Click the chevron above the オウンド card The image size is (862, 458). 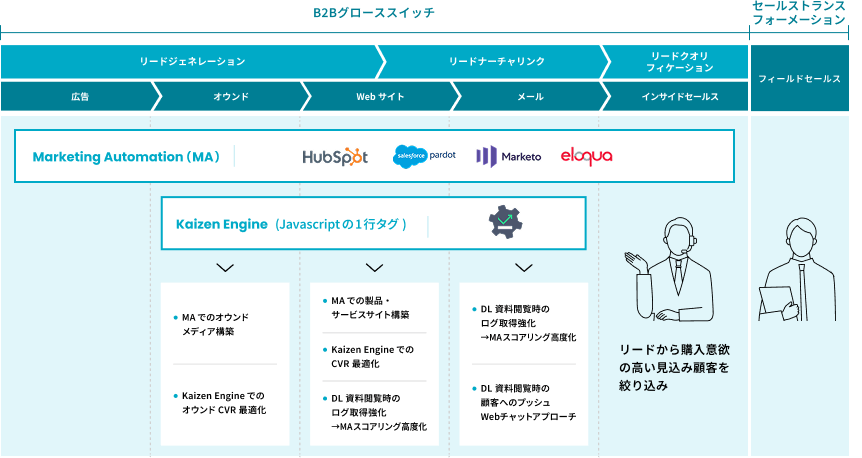click(x=225, y=268)
